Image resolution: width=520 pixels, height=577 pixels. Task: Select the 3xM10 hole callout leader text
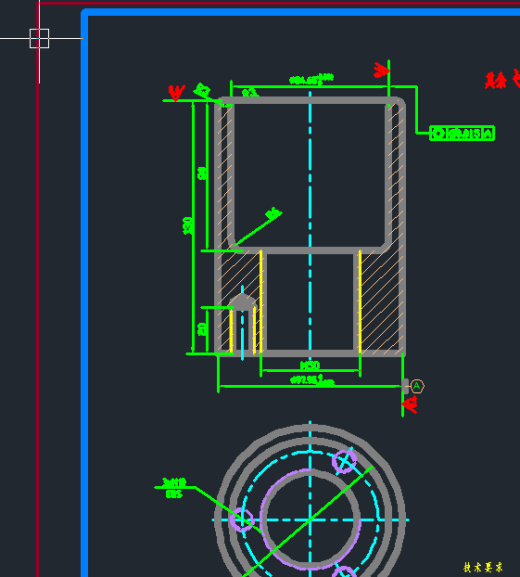174,482
